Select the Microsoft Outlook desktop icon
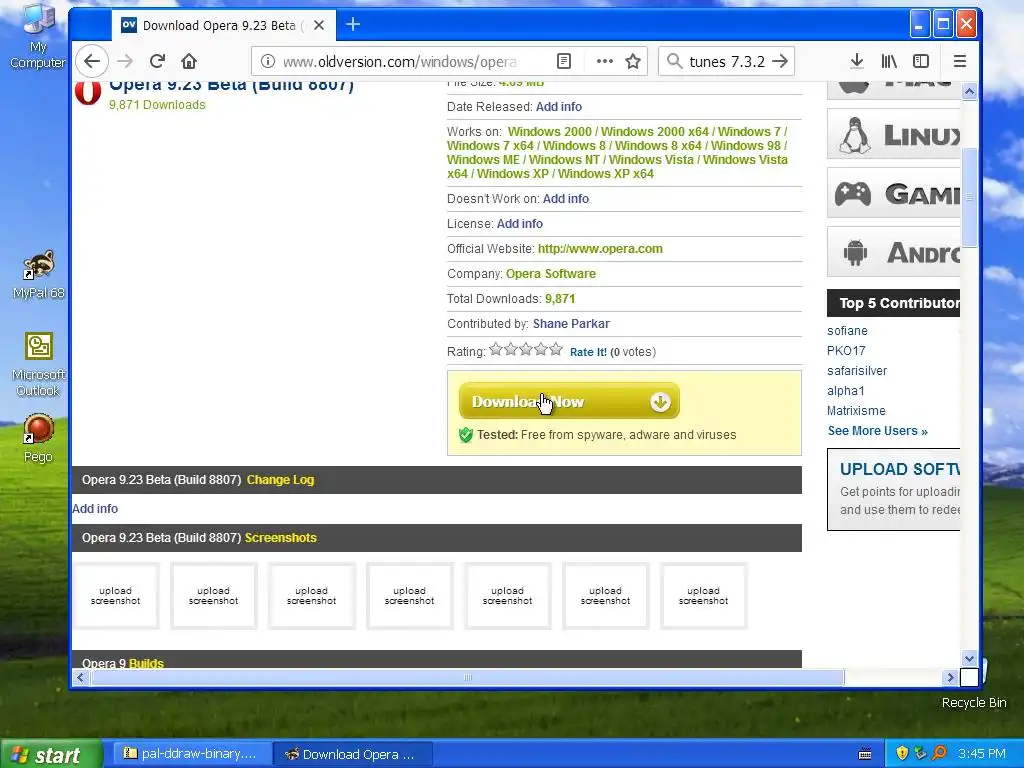Screen dimensions: 1024x768 pos(38,364)
